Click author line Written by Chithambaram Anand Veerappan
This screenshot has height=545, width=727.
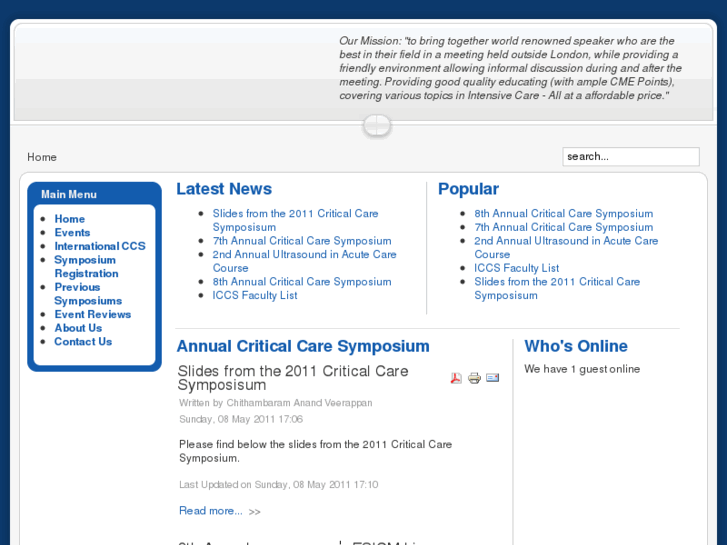coord(276,403)
